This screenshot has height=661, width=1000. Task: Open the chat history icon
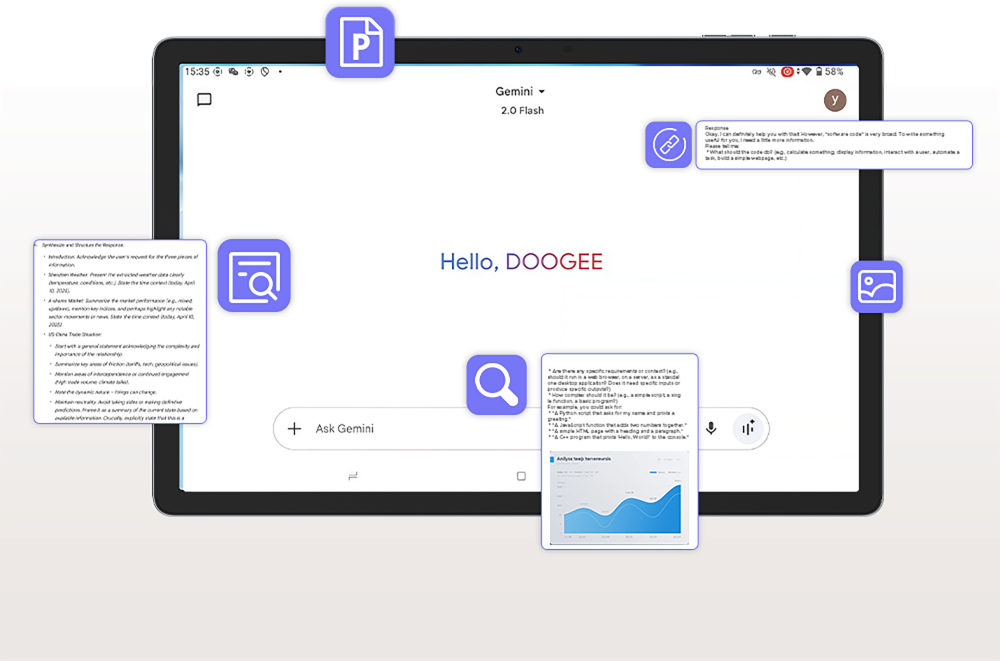click(x=204, y=100)
